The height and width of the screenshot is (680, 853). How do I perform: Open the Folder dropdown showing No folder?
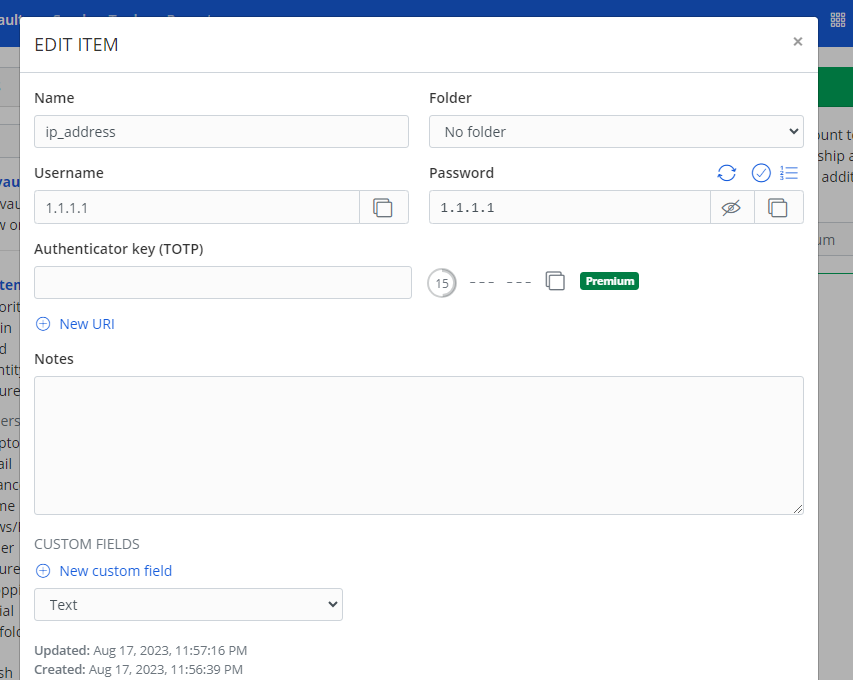(615, 131)
